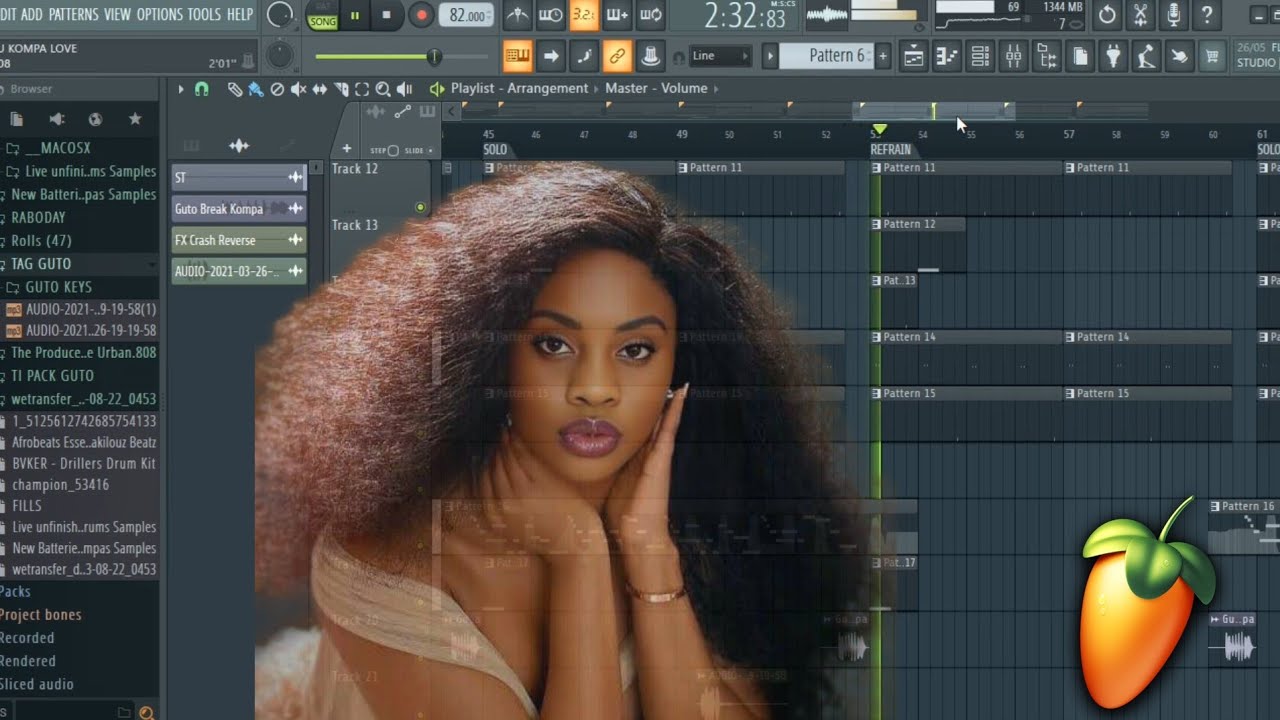The image size is (1280, 720).
Task: Open the OPTIONS menu
Action: pos(160,14)
